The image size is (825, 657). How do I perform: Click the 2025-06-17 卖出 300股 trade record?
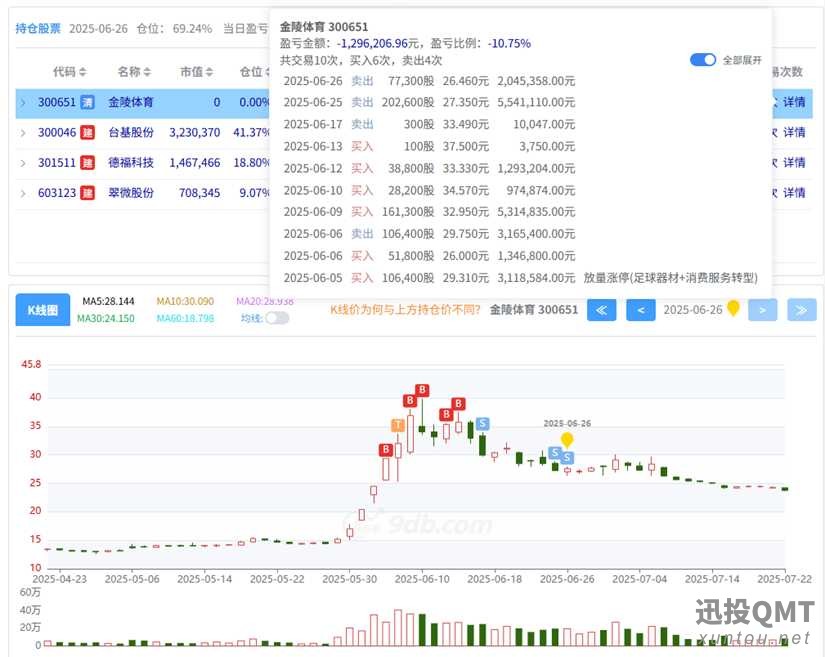point(429,124)
